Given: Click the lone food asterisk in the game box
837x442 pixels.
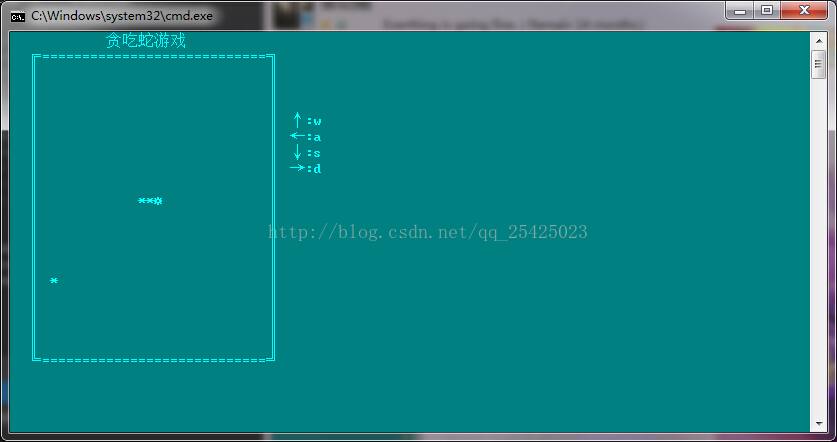Looking at the screenshot, I should [x=54, y=280].
